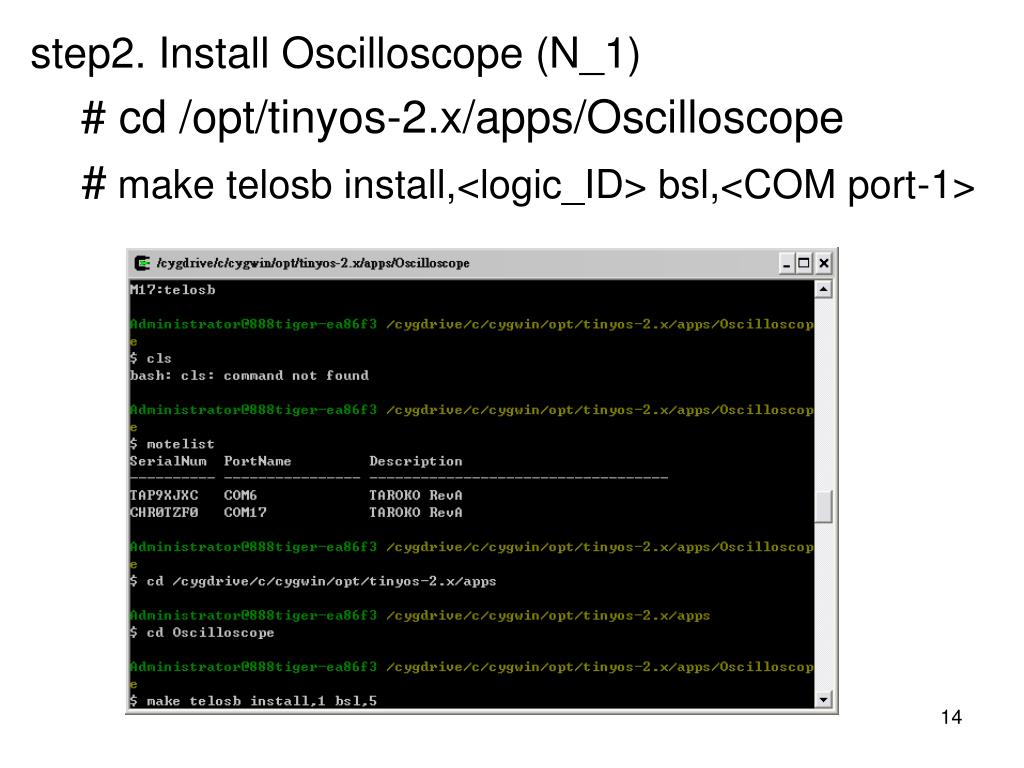
Task: Click the 'M17:telosb' terminal line
Action: tap(172, 289)
